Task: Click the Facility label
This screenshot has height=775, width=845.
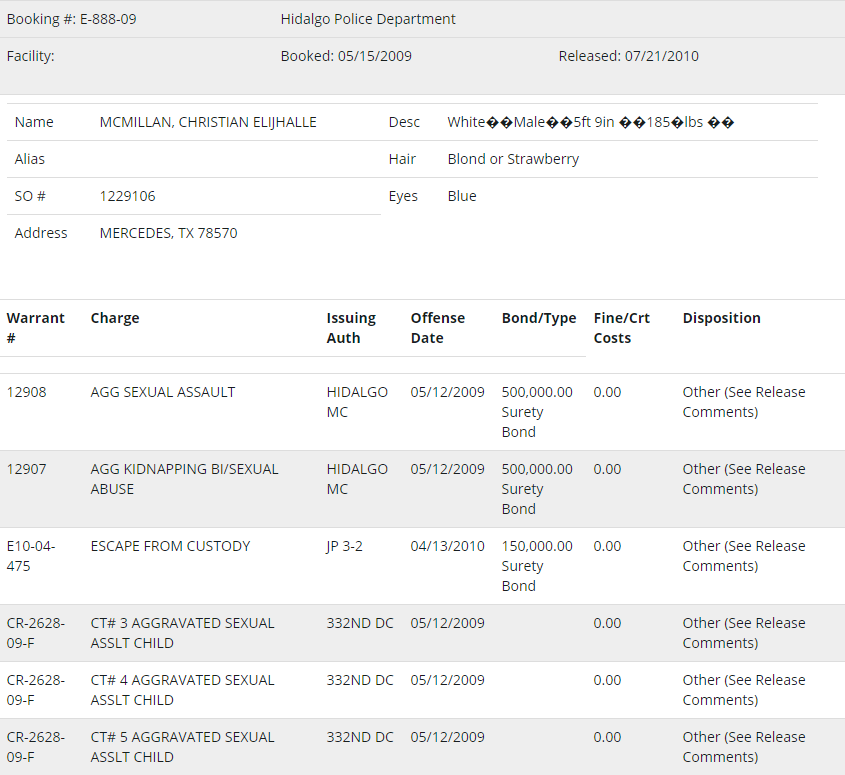Action: click(31, 56)
